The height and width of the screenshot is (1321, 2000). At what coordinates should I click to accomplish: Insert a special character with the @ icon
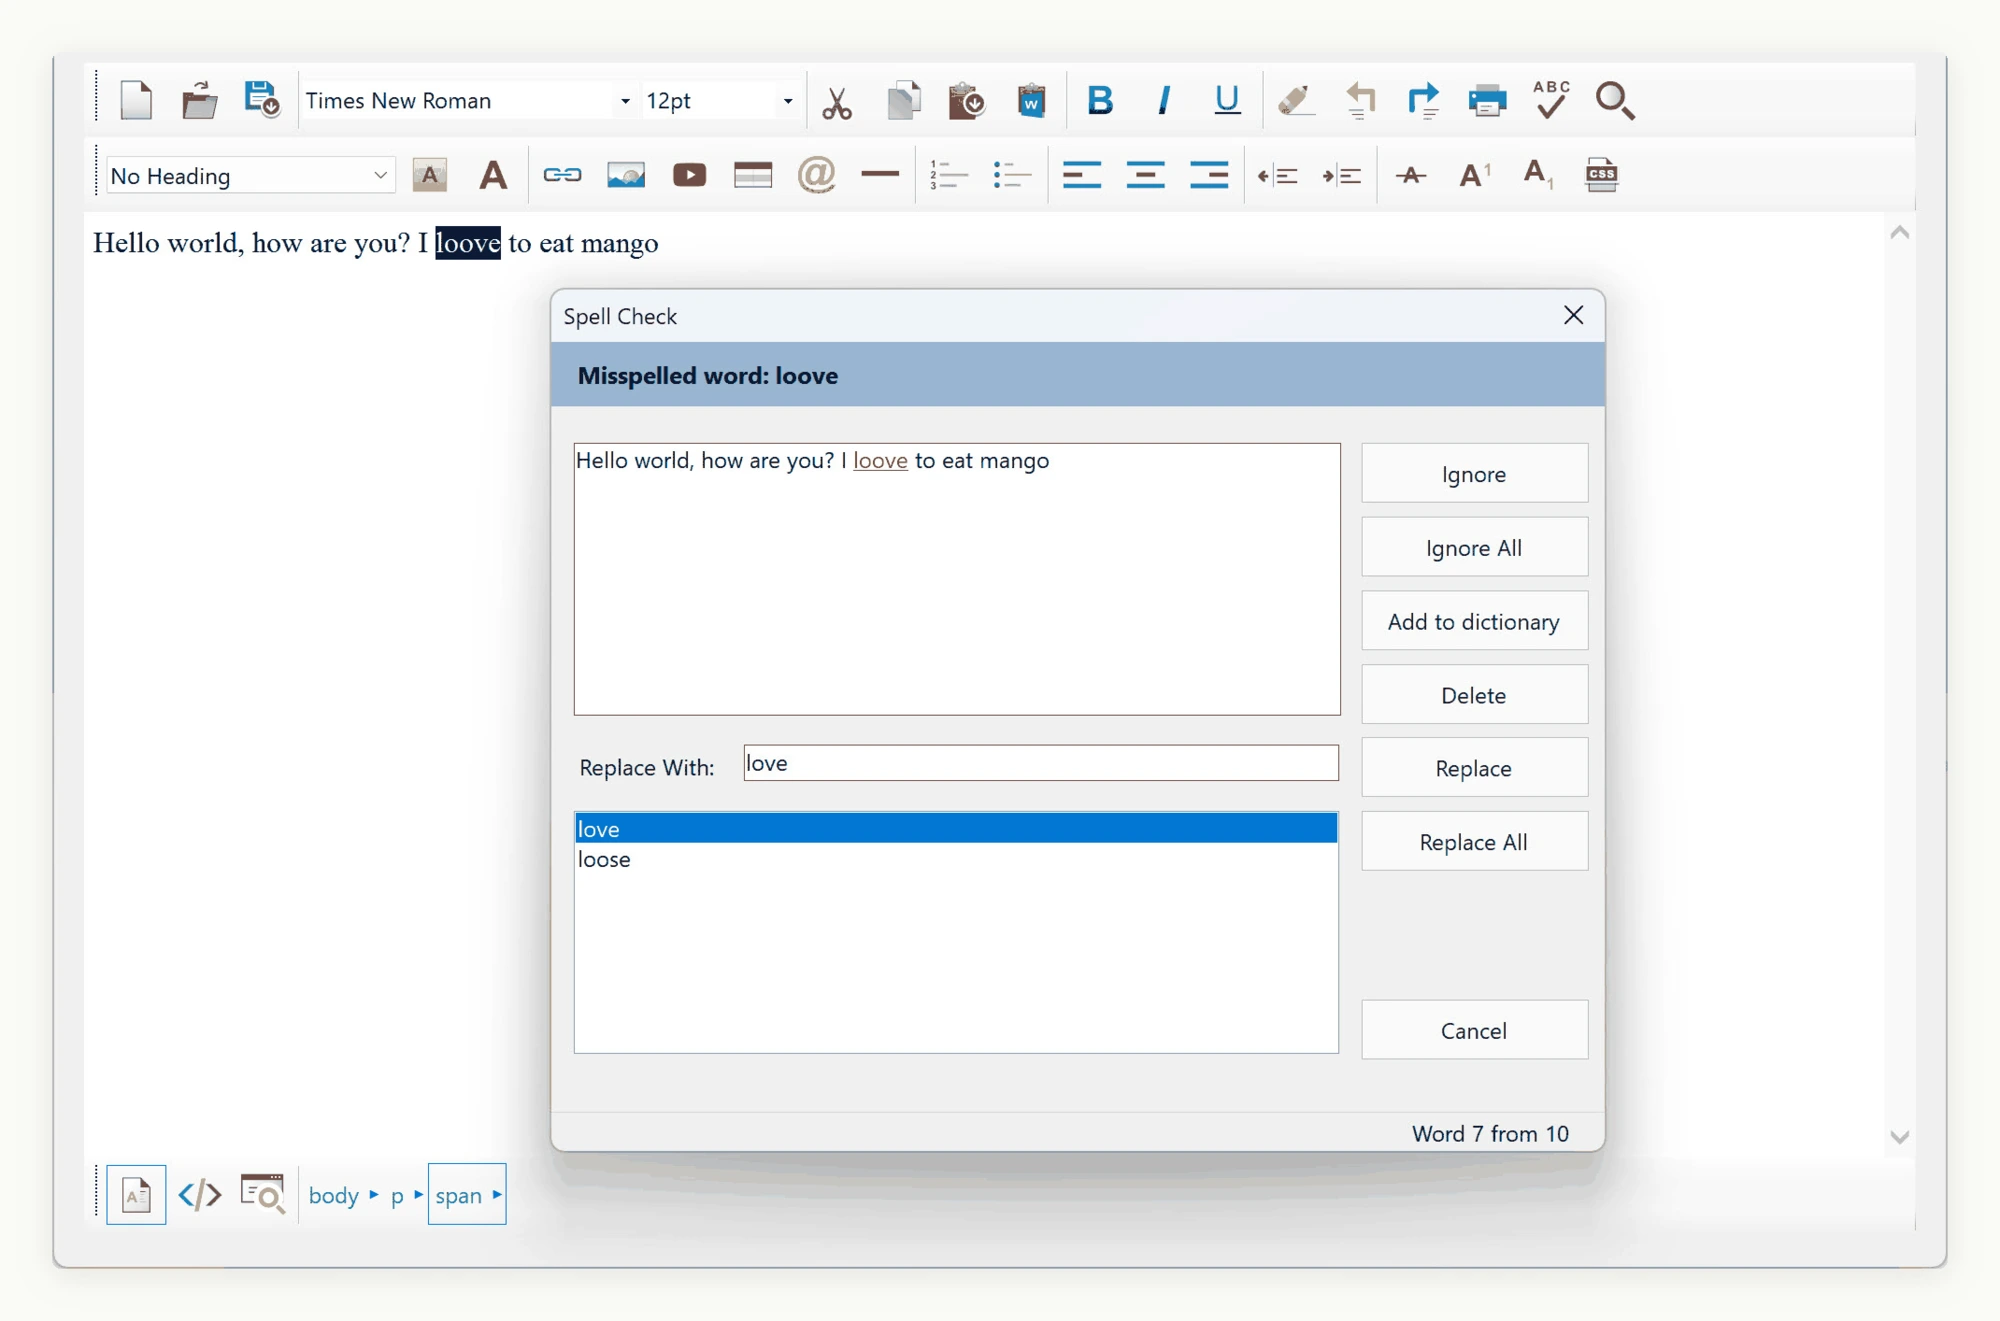(x=816, y=175)
